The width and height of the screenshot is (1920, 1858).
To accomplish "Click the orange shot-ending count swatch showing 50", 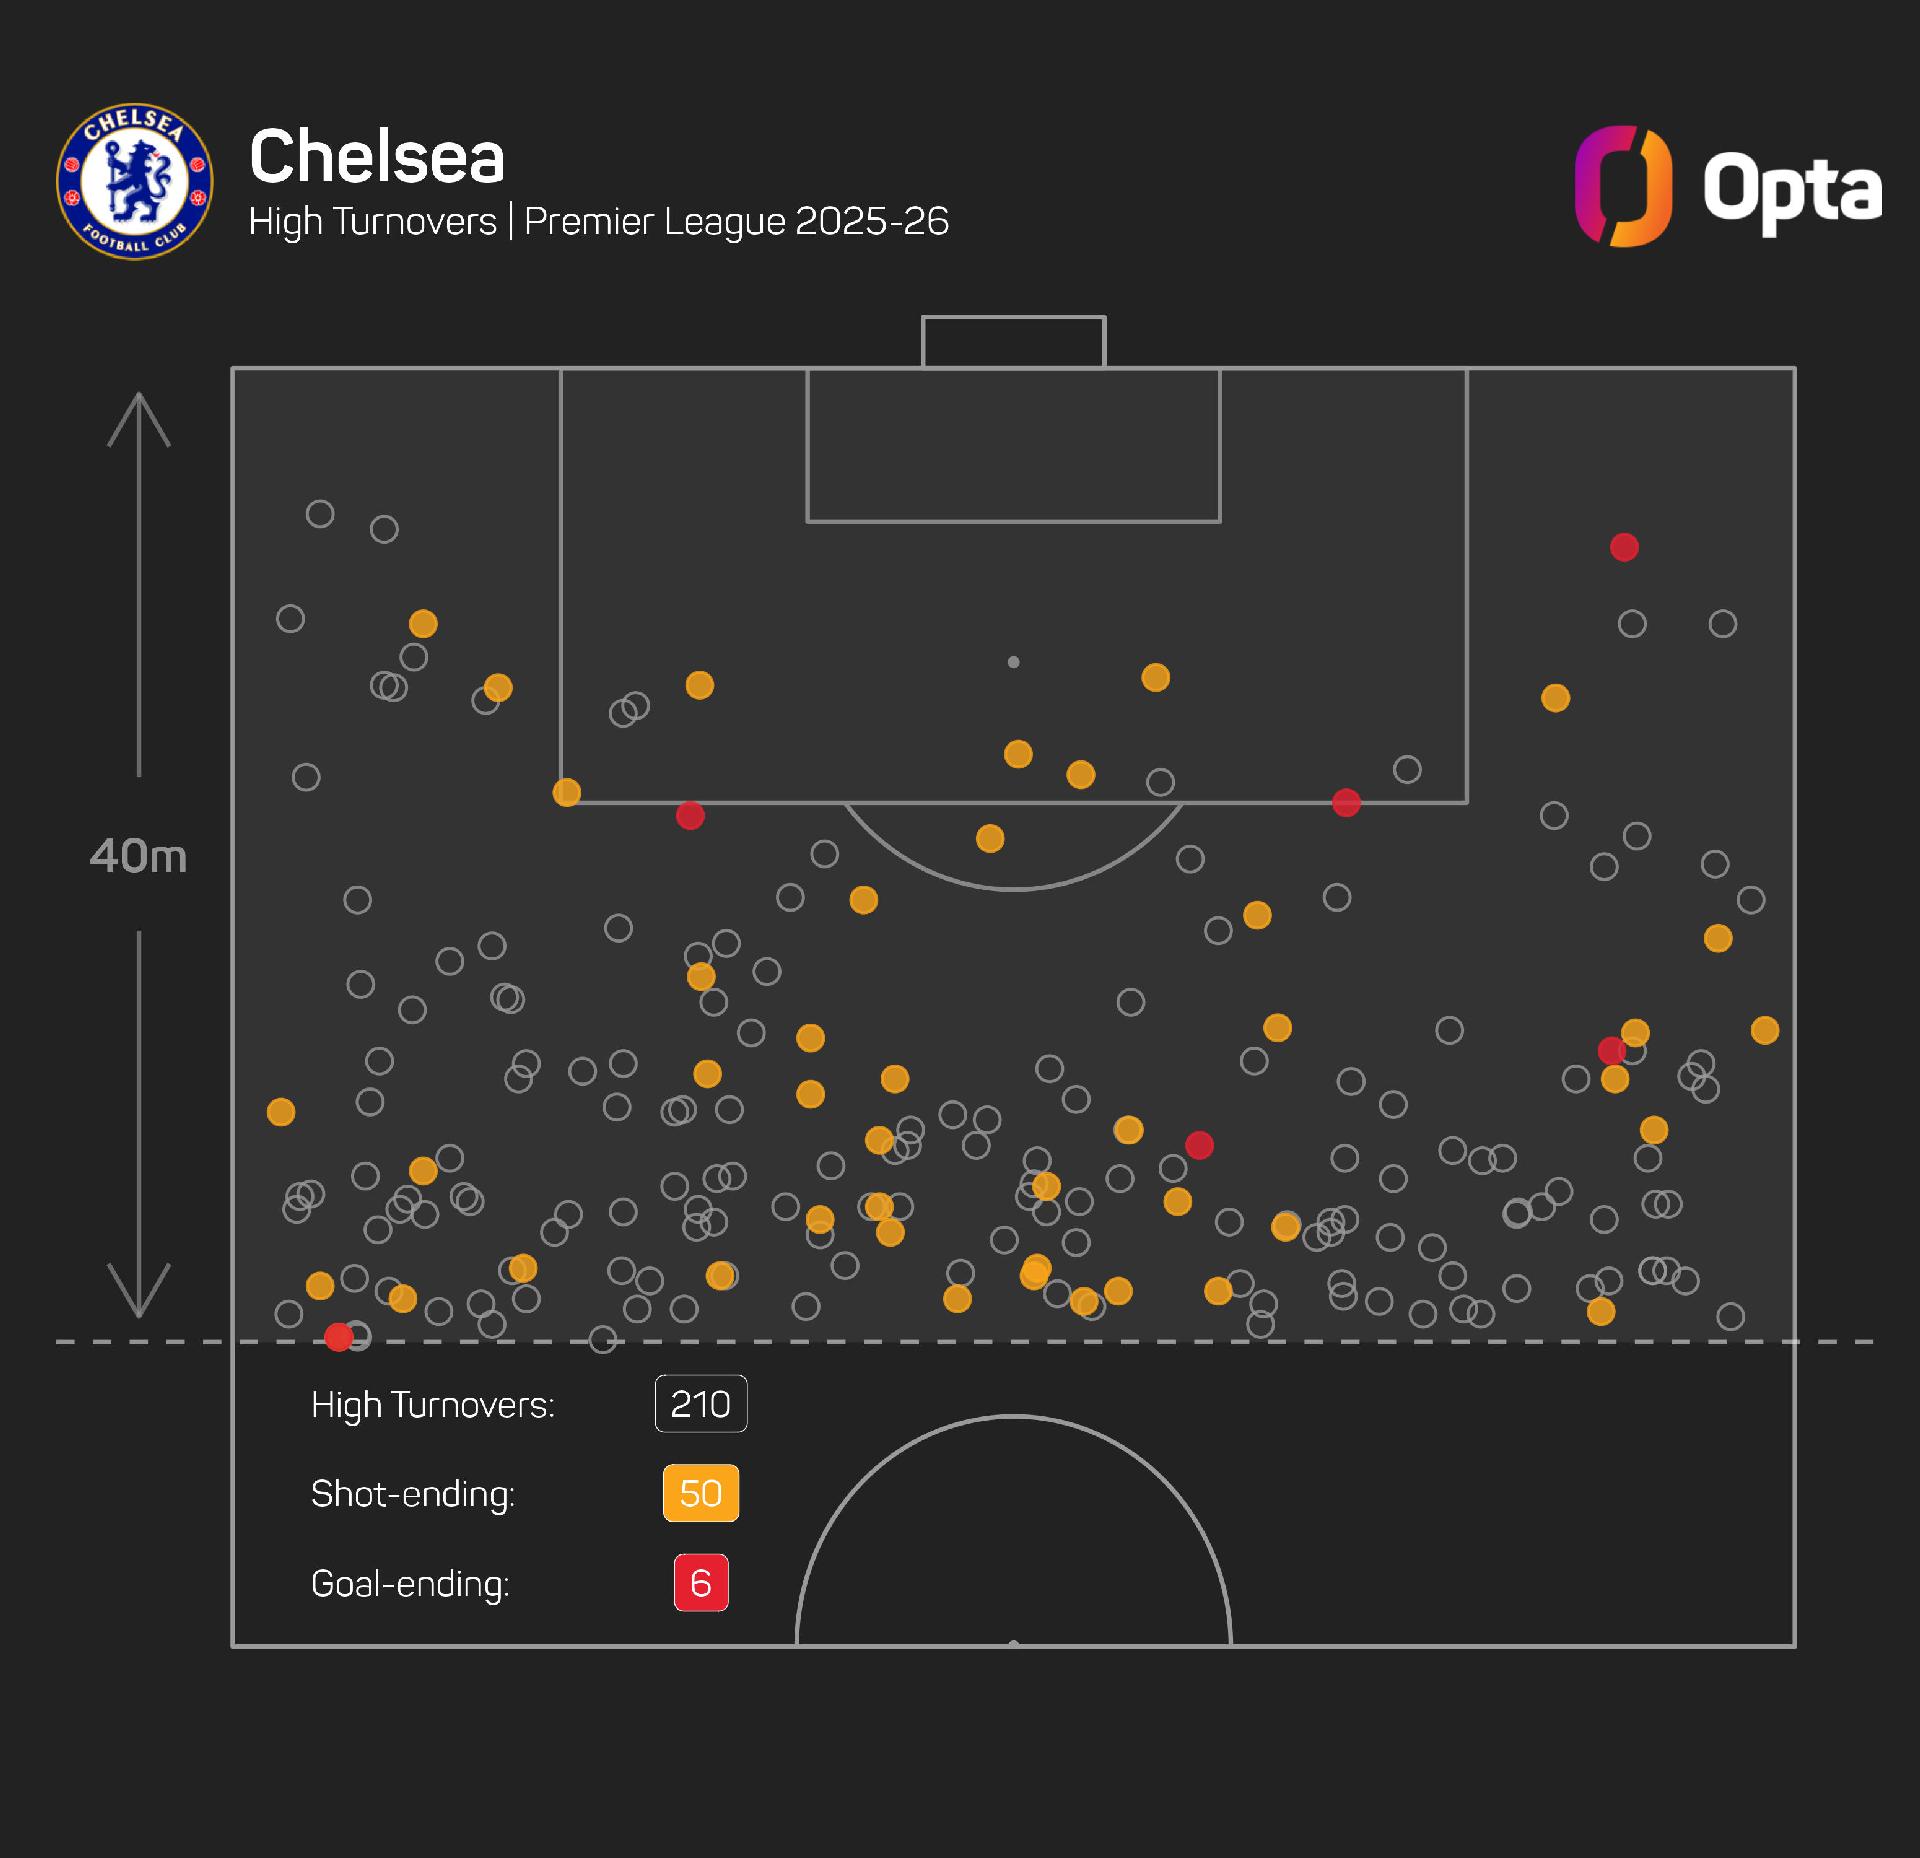I will tap(700, 1493).
